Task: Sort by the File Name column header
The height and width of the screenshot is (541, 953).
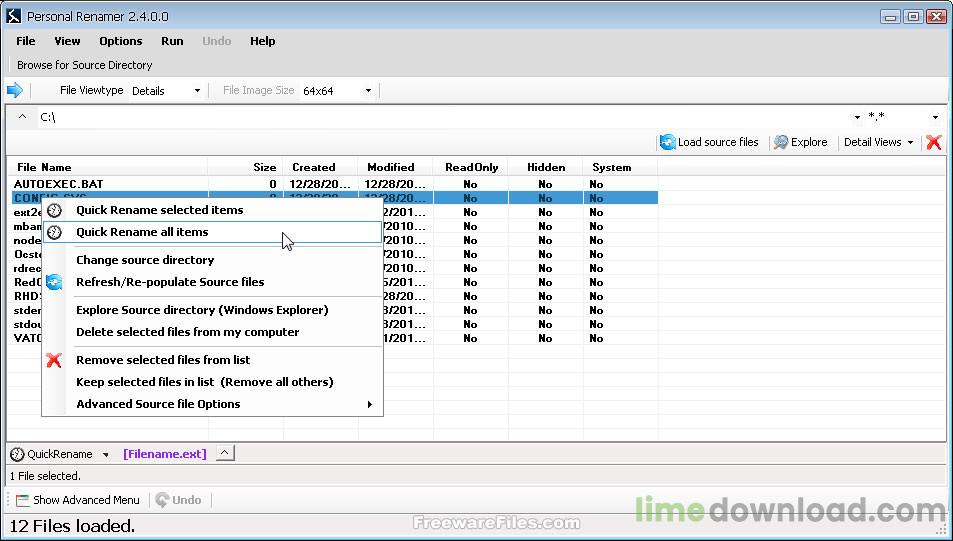Action: point(108,167)
